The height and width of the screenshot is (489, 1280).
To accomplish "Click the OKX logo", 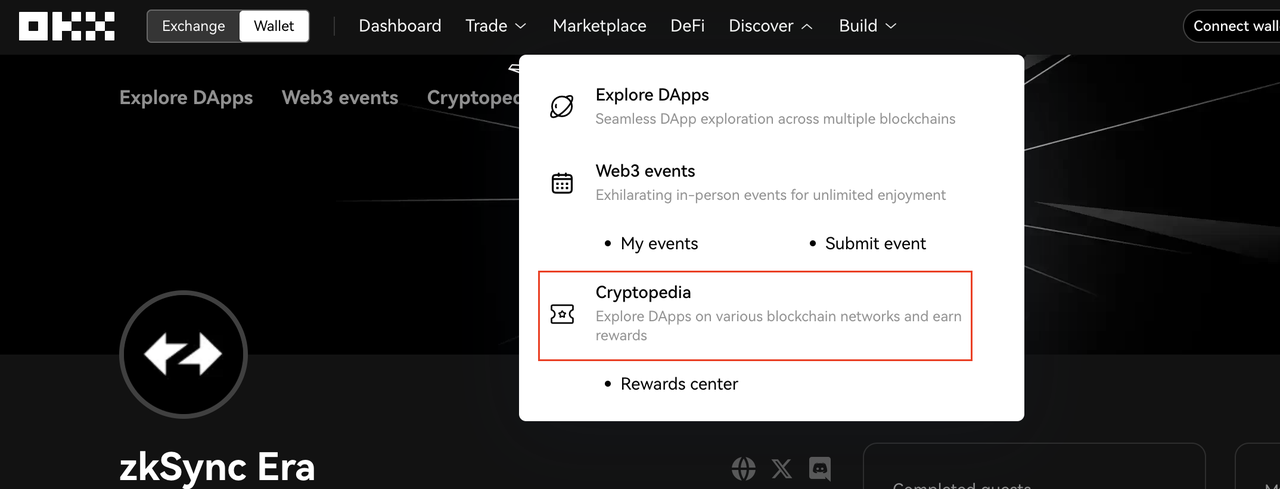I will [67, 26].
